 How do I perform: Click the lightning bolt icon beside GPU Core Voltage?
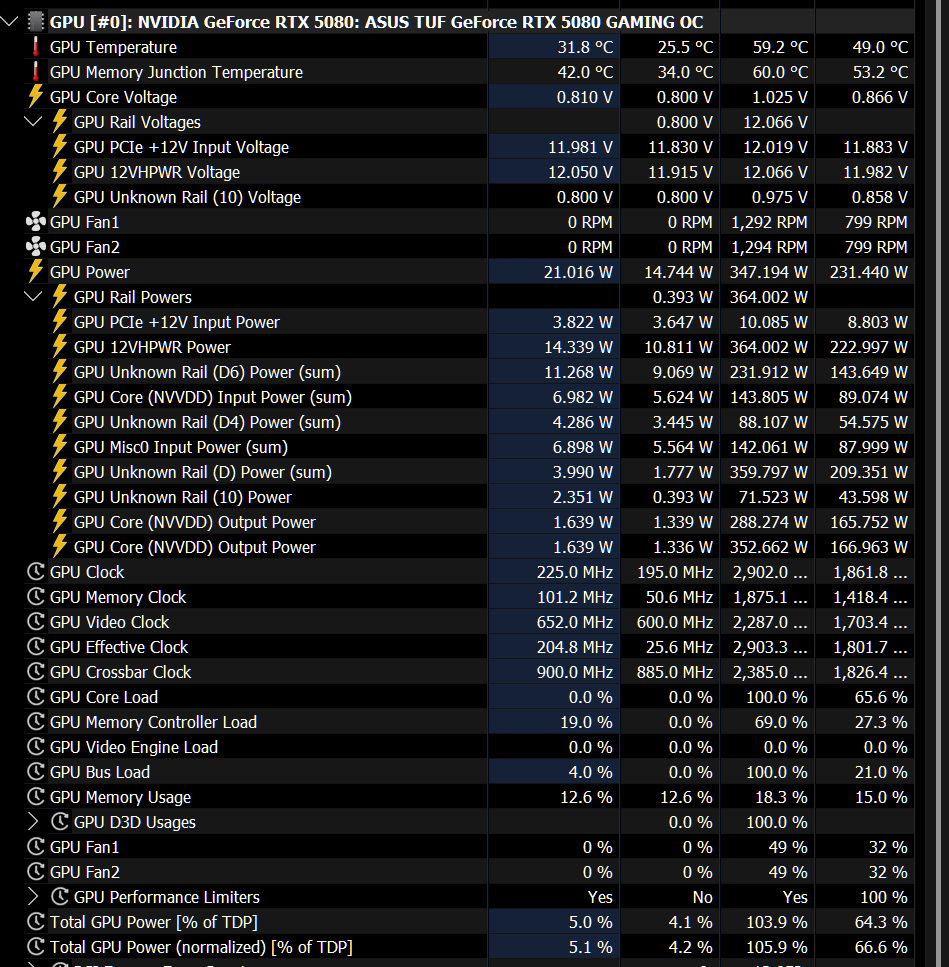coord(36,97)
